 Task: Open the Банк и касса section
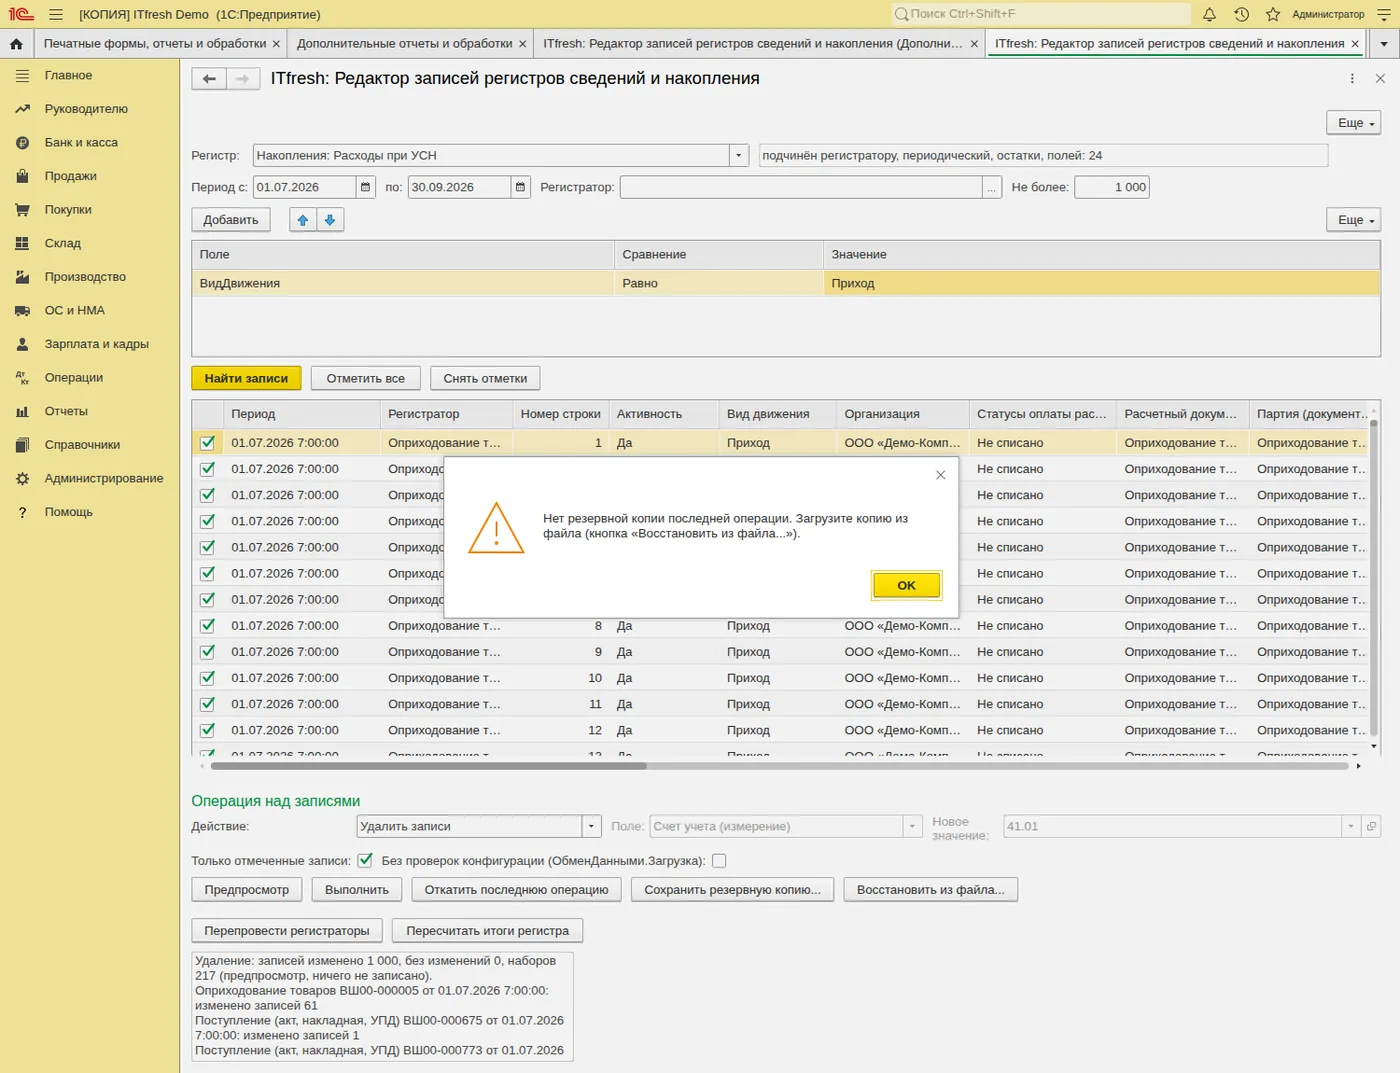point(81,142)
